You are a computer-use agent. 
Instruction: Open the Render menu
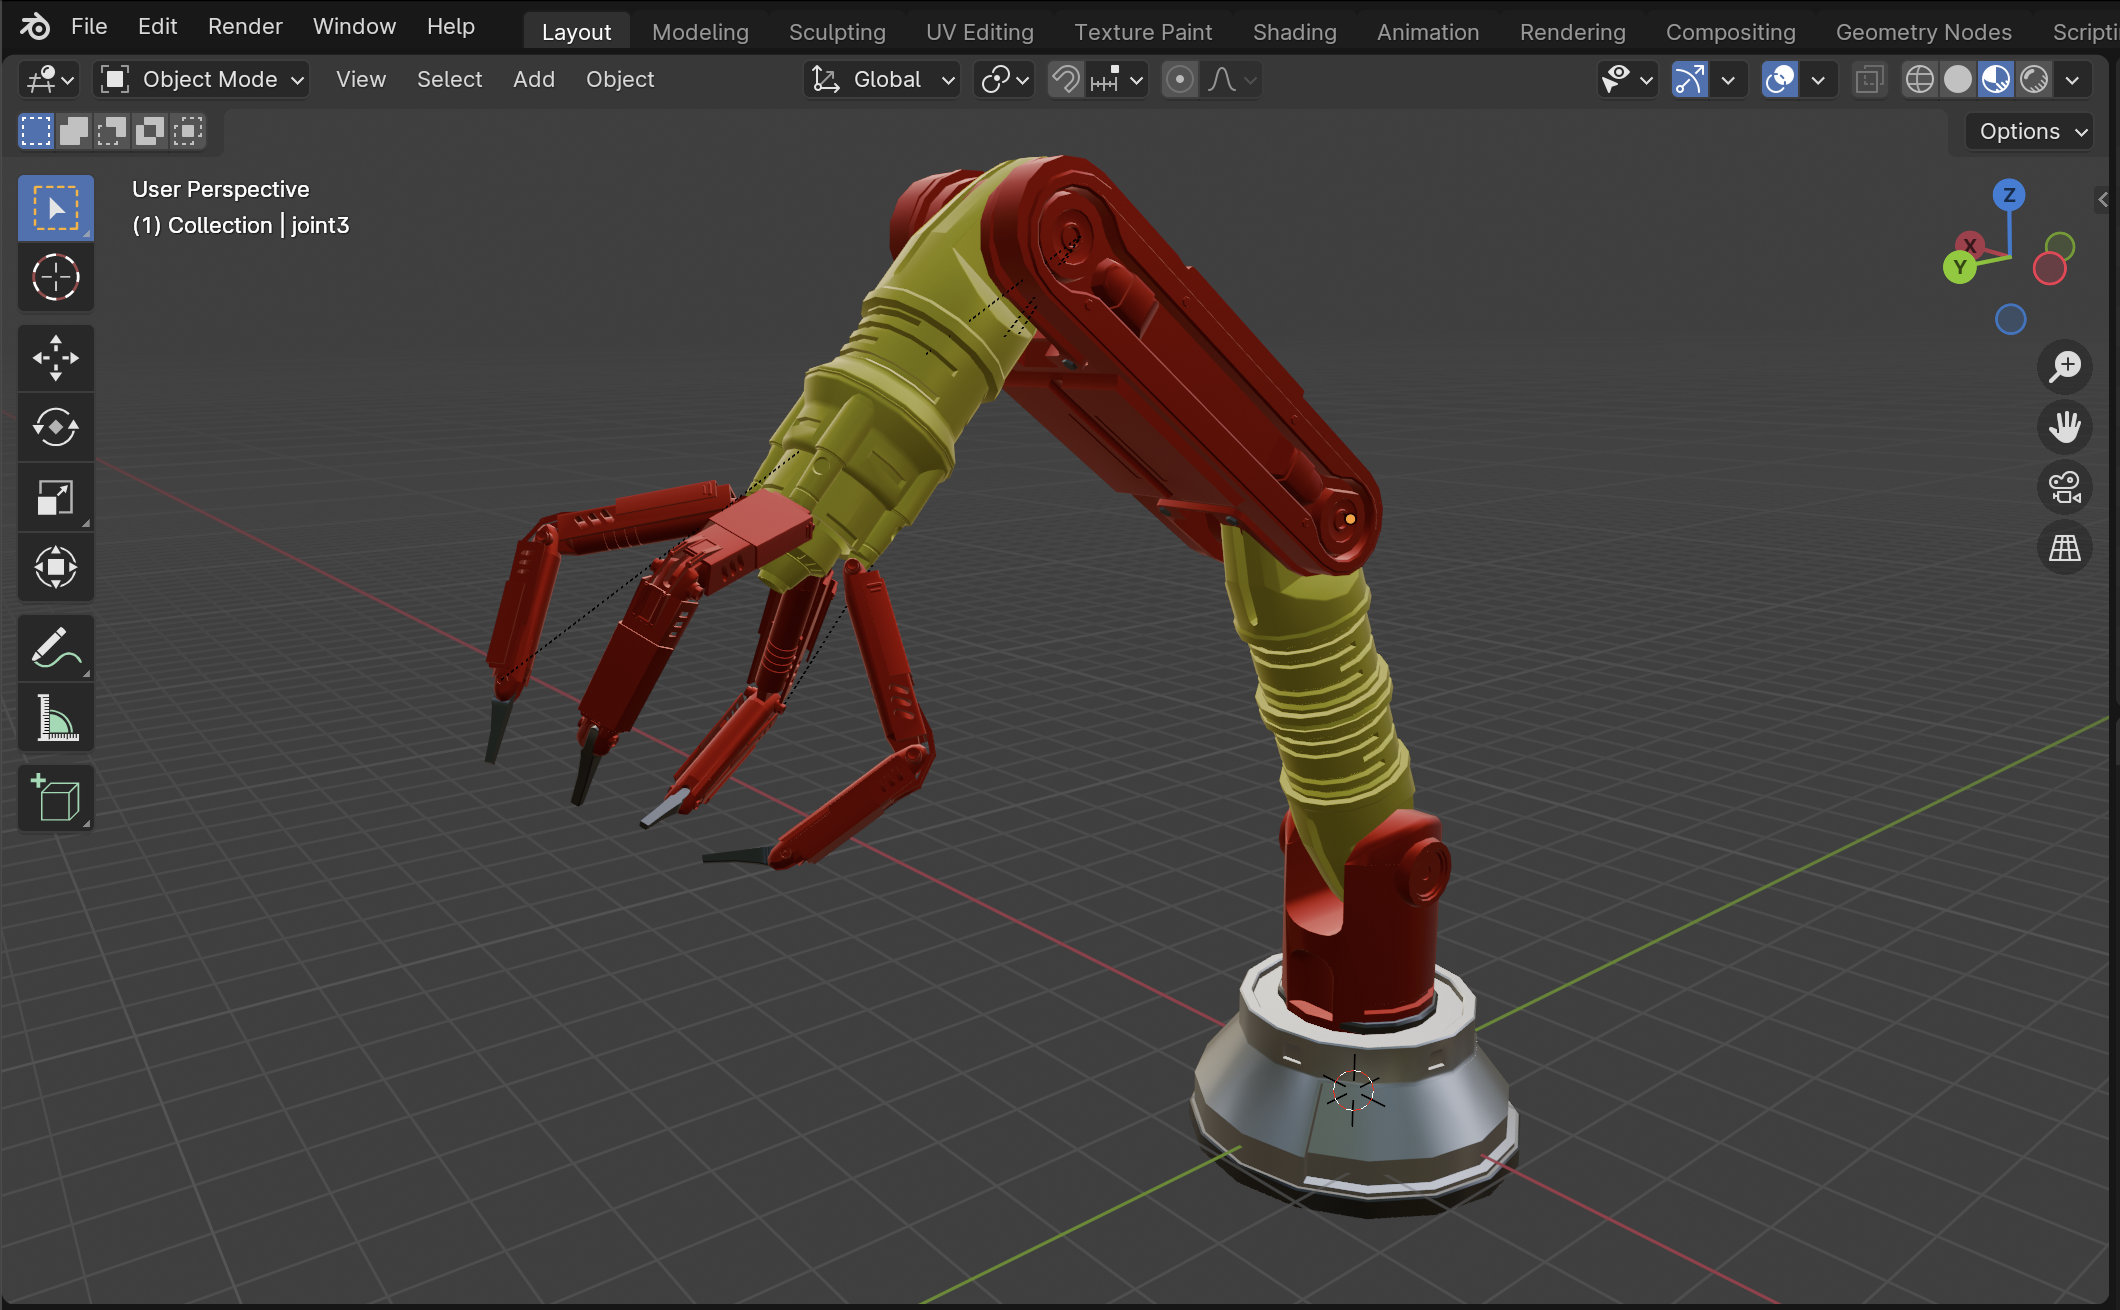[x=245, y=26]
